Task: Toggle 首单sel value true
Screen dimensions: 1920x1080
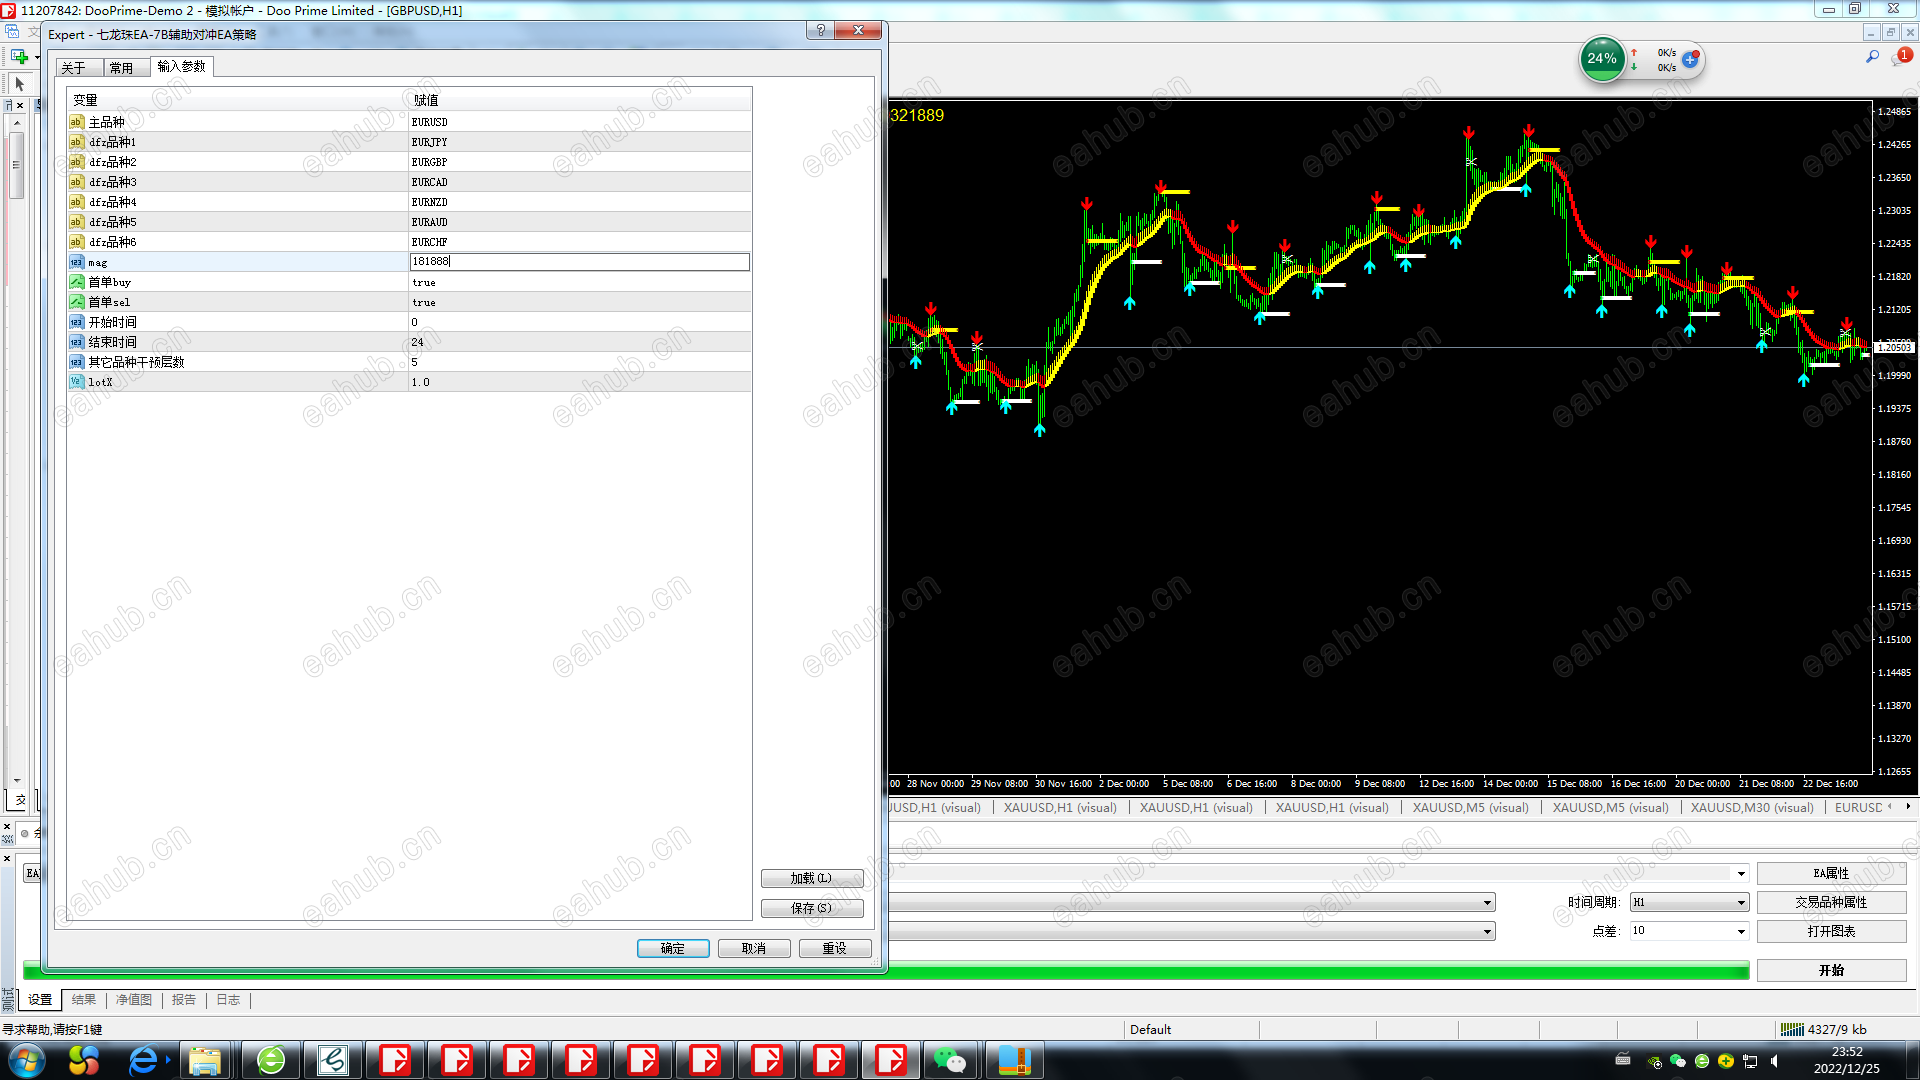Action: tap(424, 302)
